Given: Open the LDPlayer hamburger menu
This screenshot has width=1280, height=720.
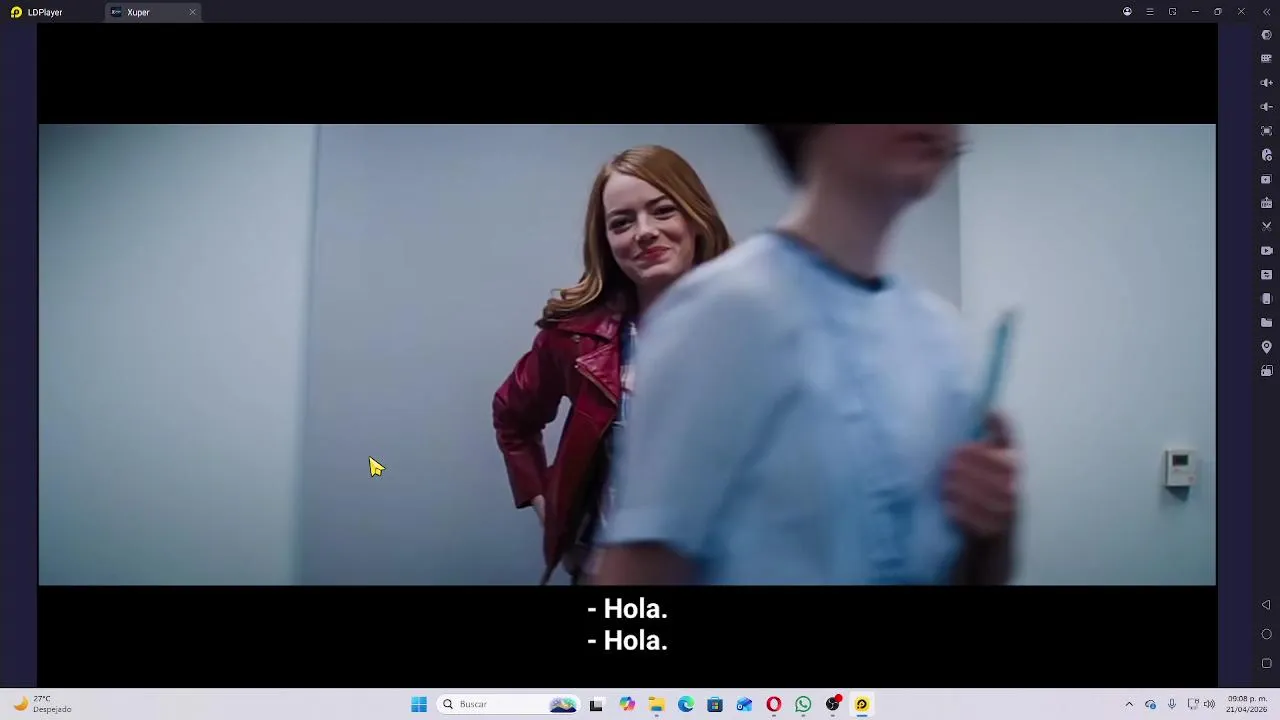Looking at the screenshot, I should (1150, 12).
